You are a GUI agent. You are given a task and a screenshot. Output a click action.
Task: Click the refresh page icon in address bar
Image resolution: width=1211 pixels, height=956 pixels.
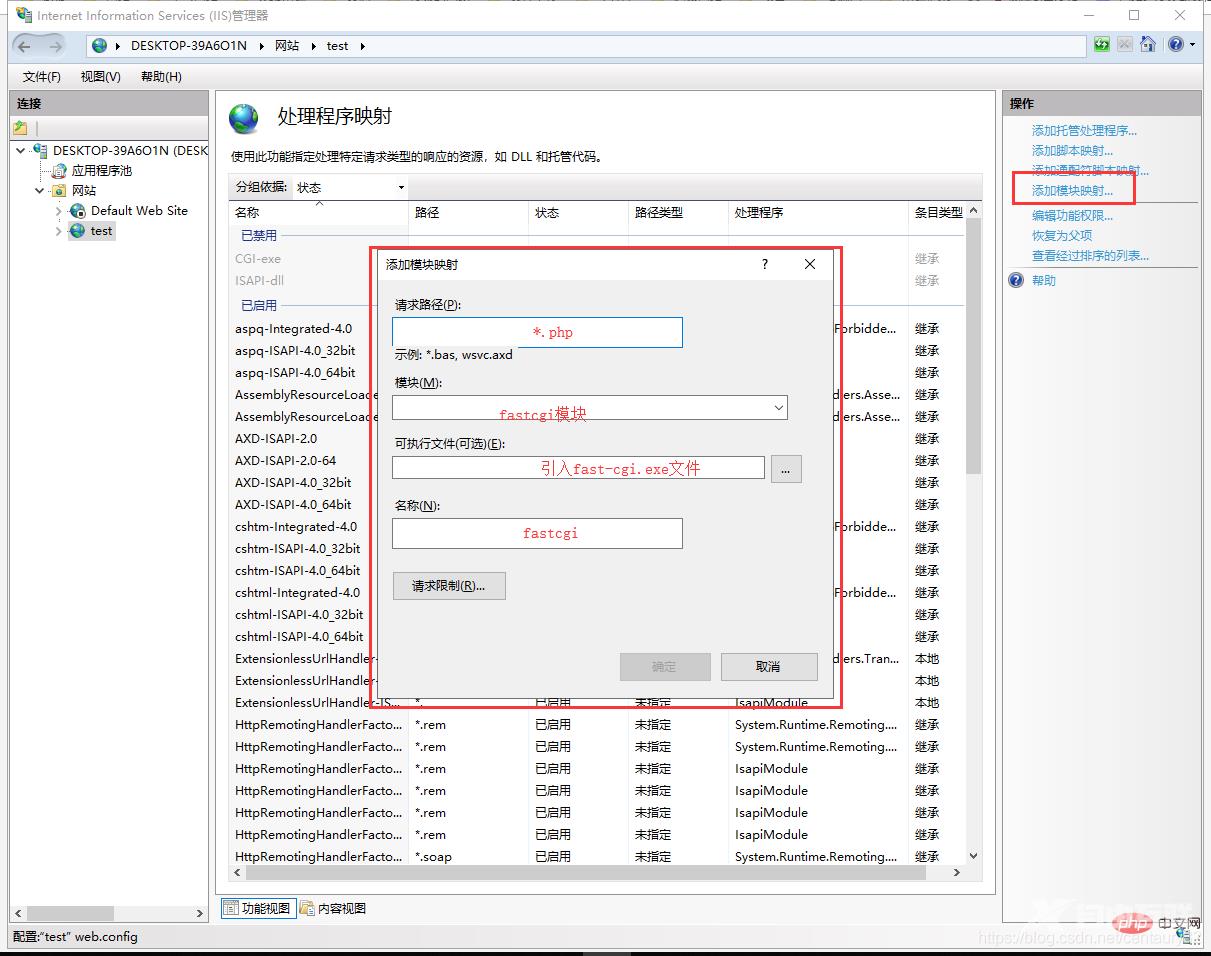(1101, 45)
